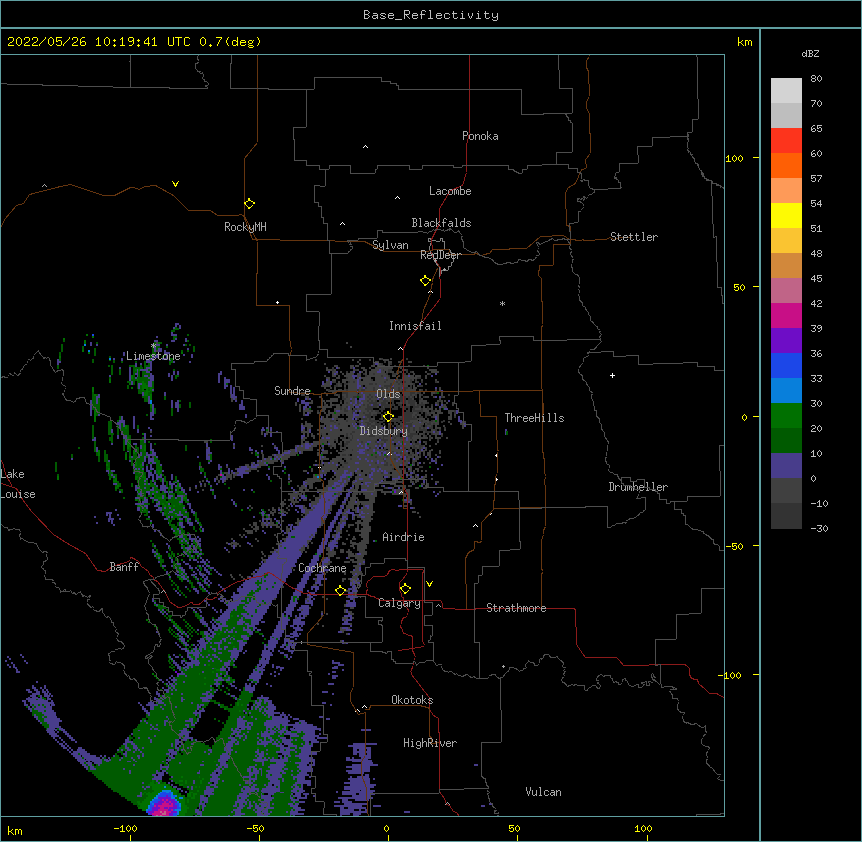Click the white plus marker north of Drumheller
This screenshot has height=842, width=862.
(612, 375)
